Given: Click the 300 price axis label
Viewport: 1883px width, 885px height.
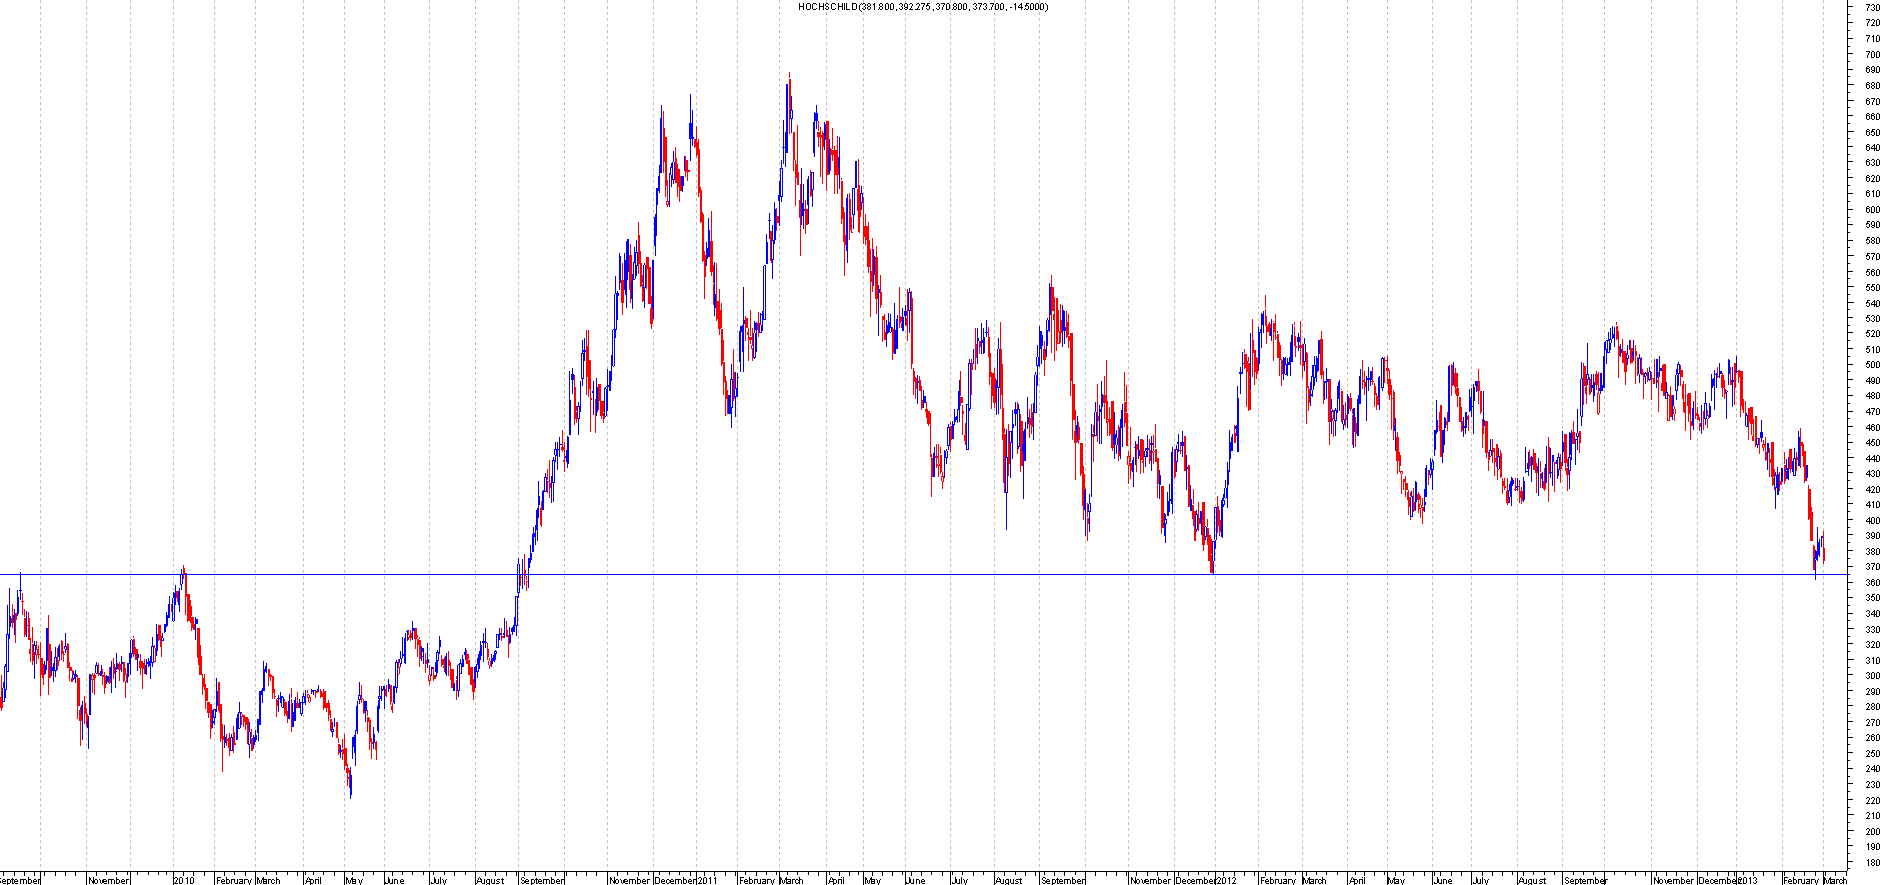Looking at the screenshot, I should coord(1871,676).
